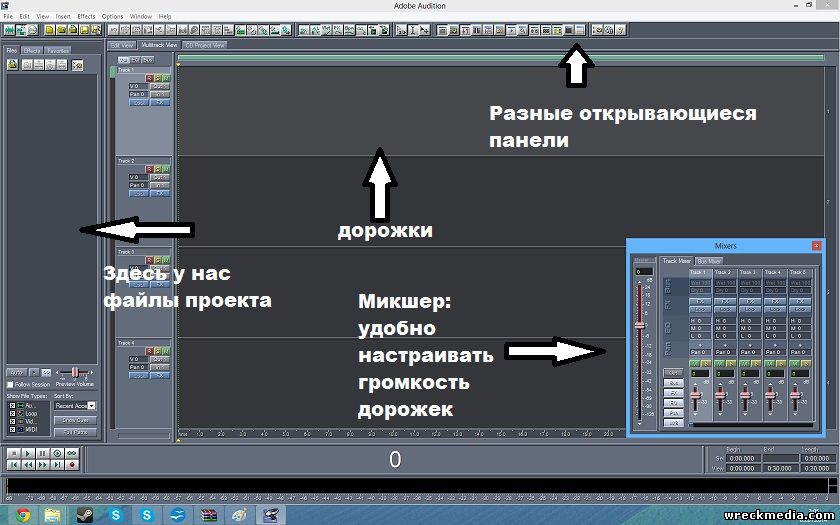
Task: Toggle the MIDI file type checkbox
Action: pos(12,430)
